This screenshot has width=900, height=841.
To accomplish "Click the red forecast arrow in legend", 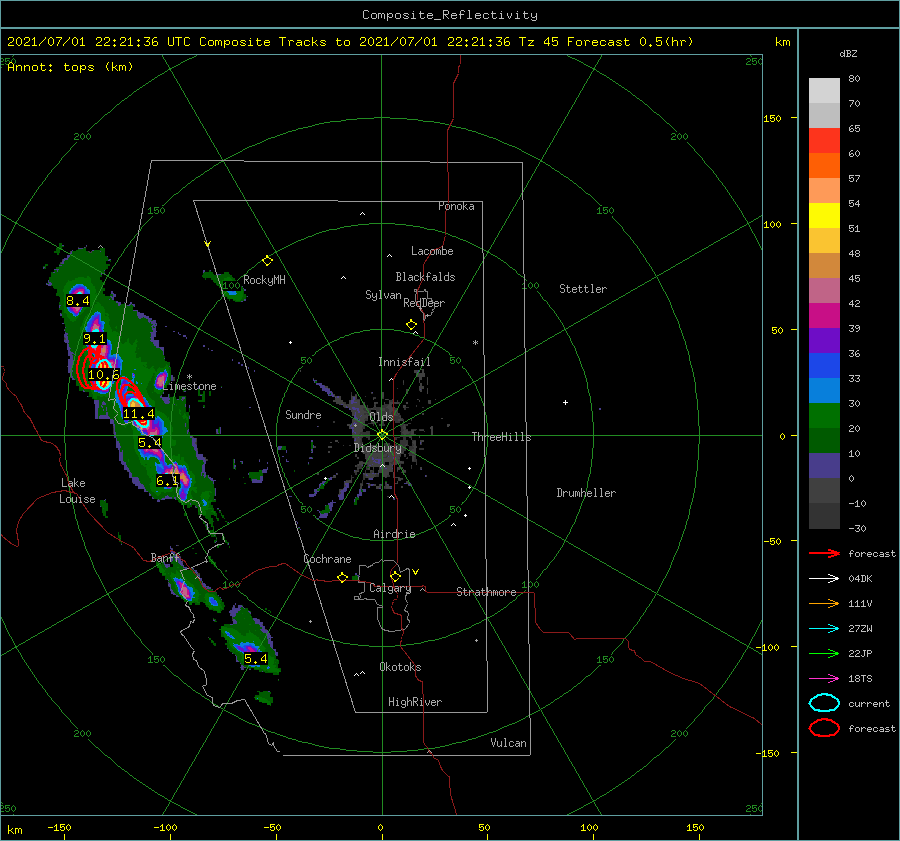I will pyautogui.click(x=824, y=553).
